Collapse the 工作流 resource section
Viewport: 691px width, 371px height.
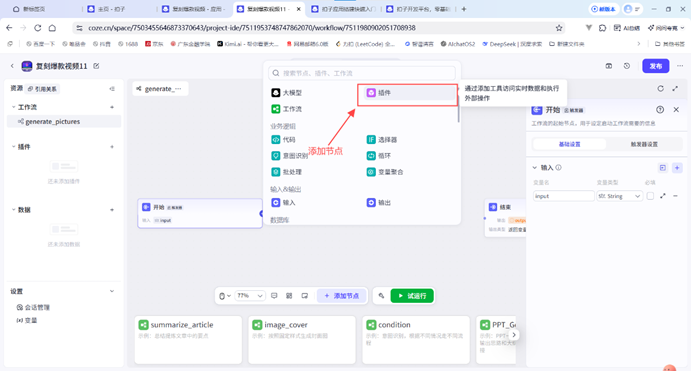tap(13, 107)
